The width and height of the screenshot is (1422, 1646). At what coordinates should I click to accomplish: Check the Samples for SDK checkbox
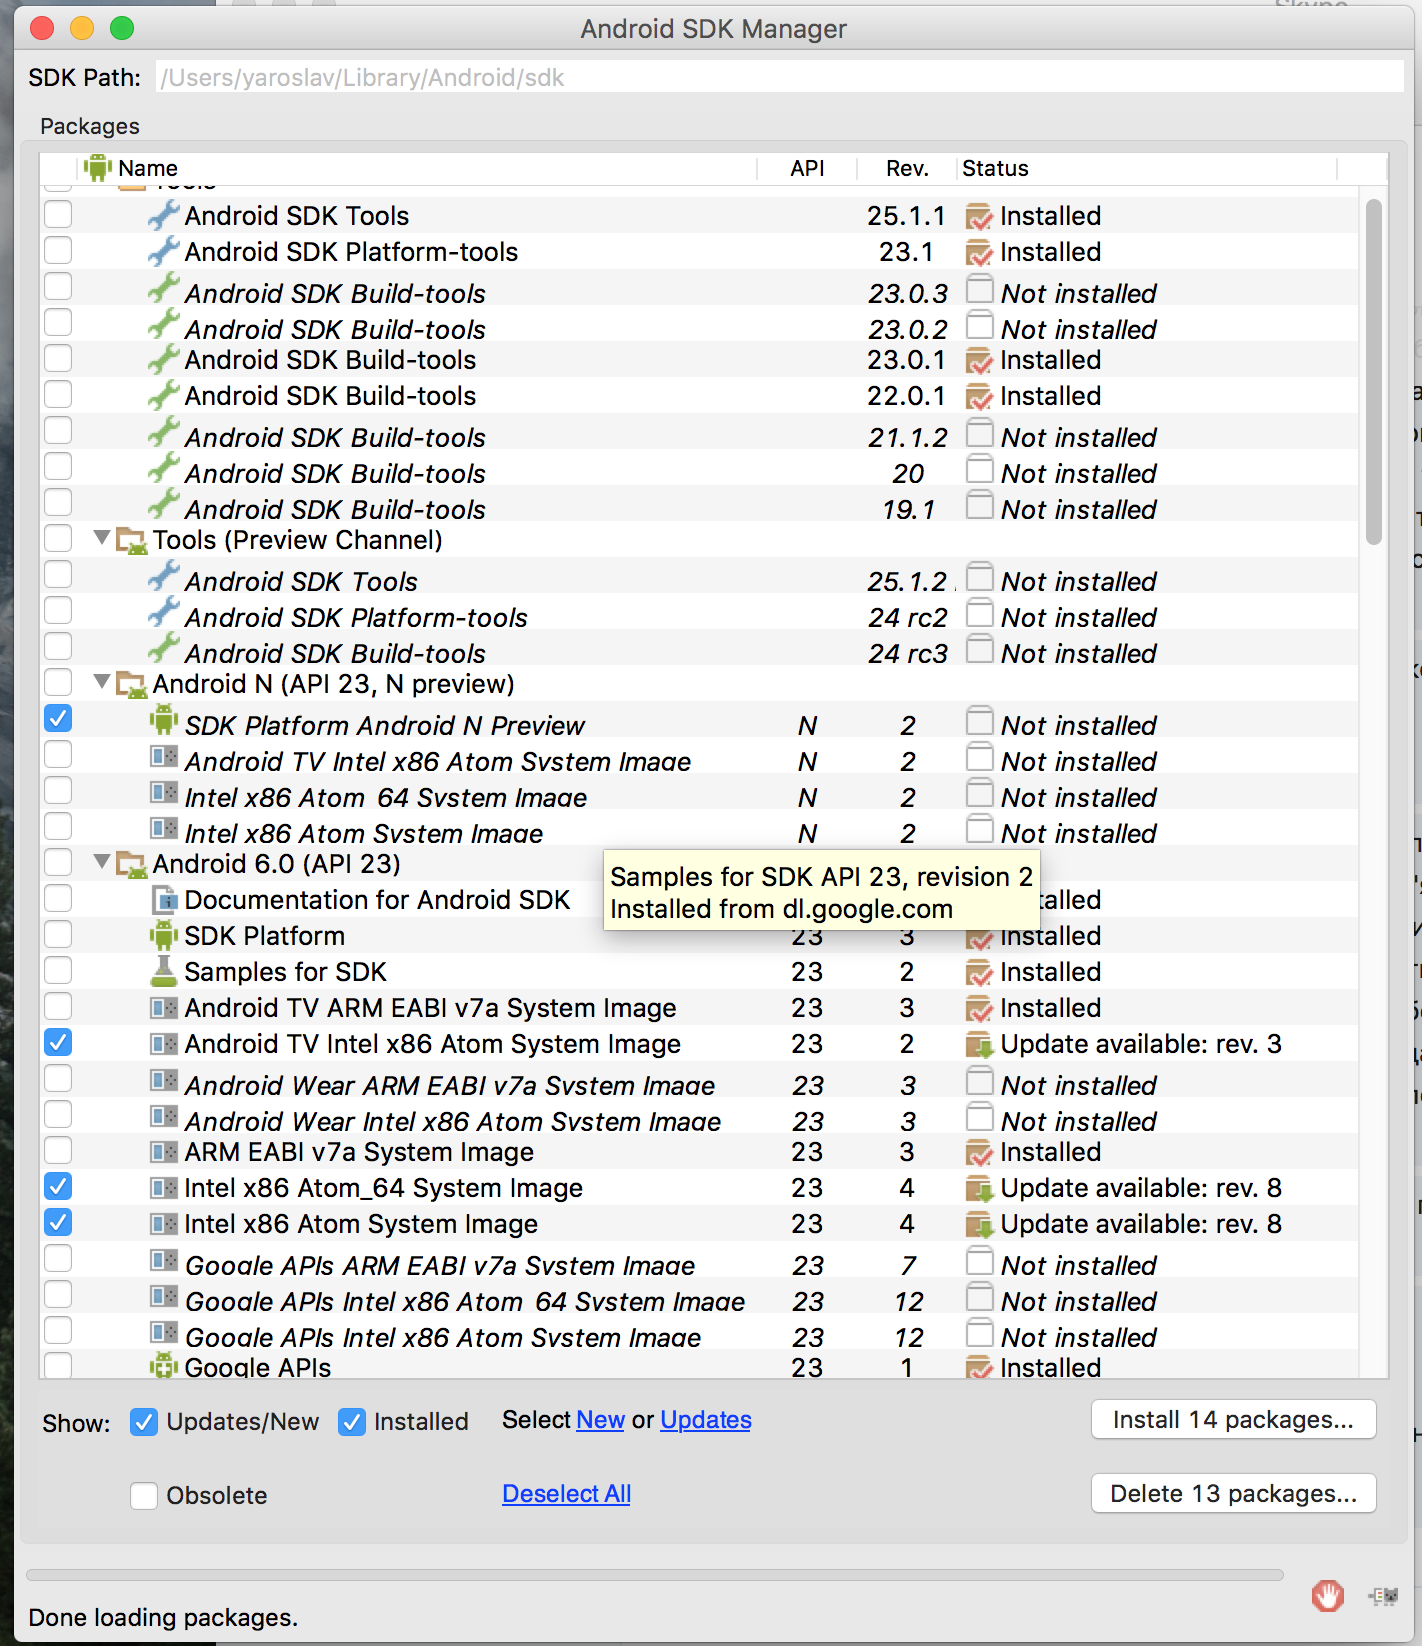click(58, 970)
